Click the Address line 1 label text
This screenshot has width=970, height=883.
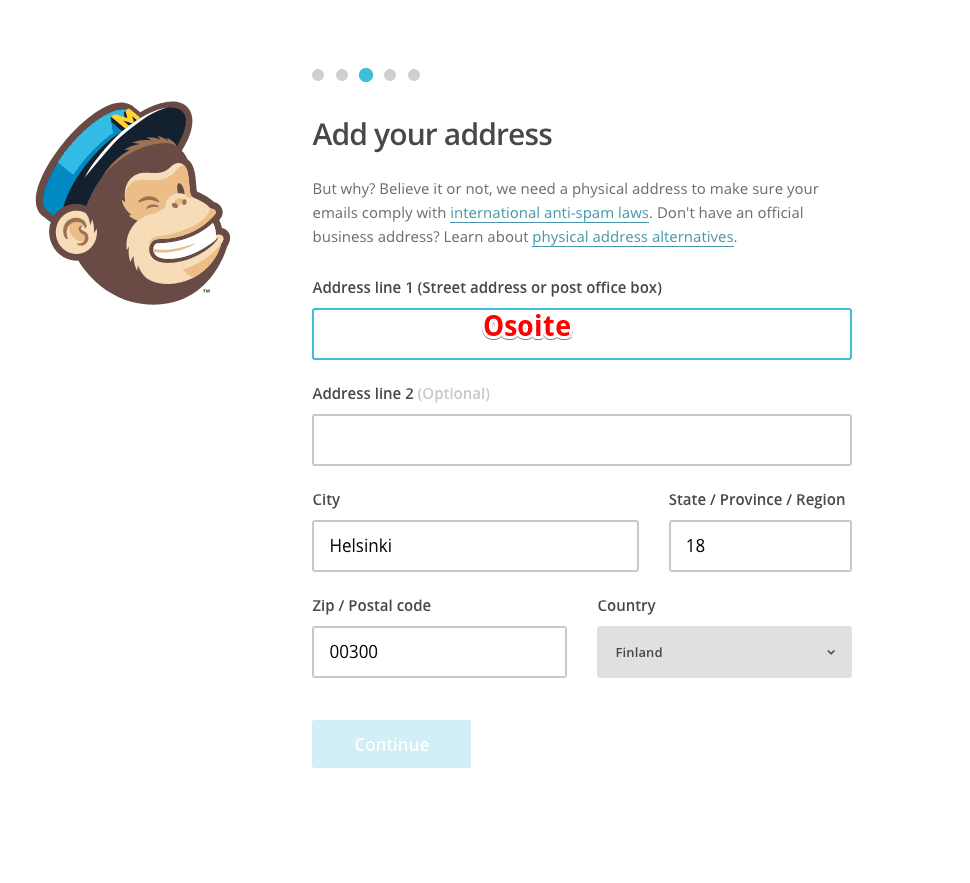(x=487, y=288)
